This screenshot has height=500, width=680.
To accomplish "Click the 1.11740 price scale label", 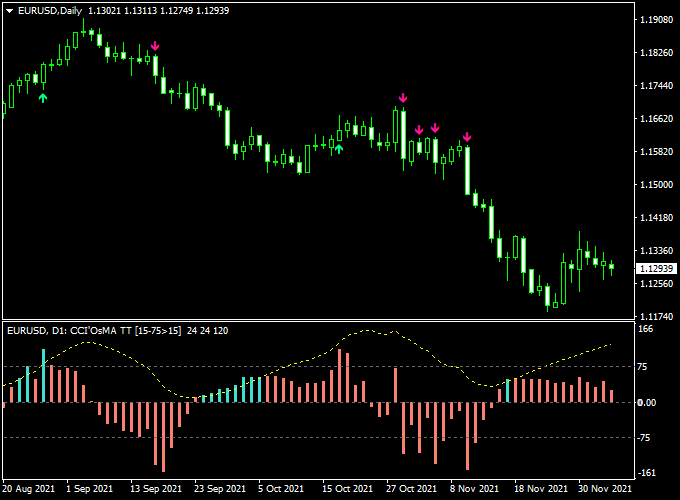I will pos(657,316).
